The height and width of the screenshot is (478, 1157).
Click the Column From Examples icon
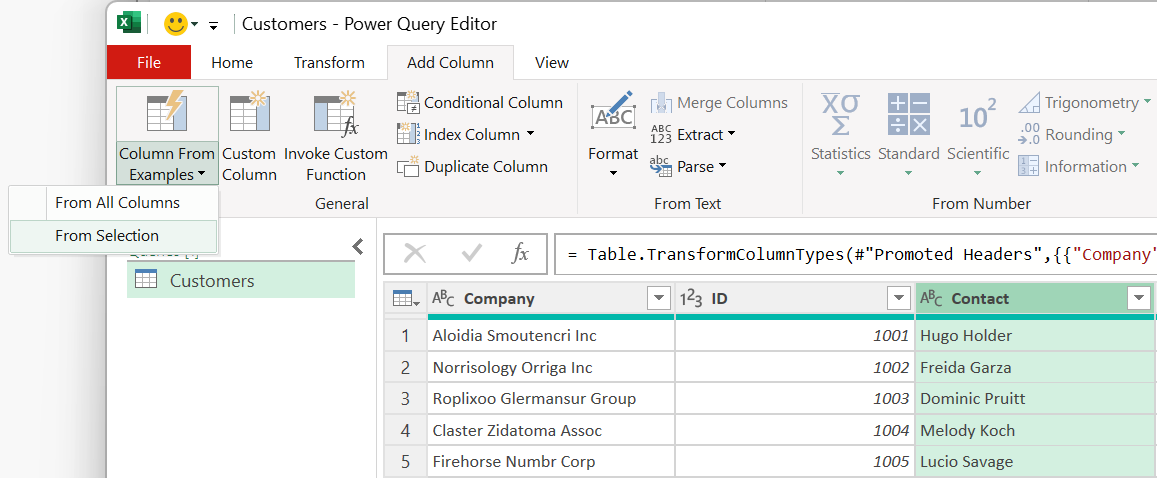(x=167, y=114)
